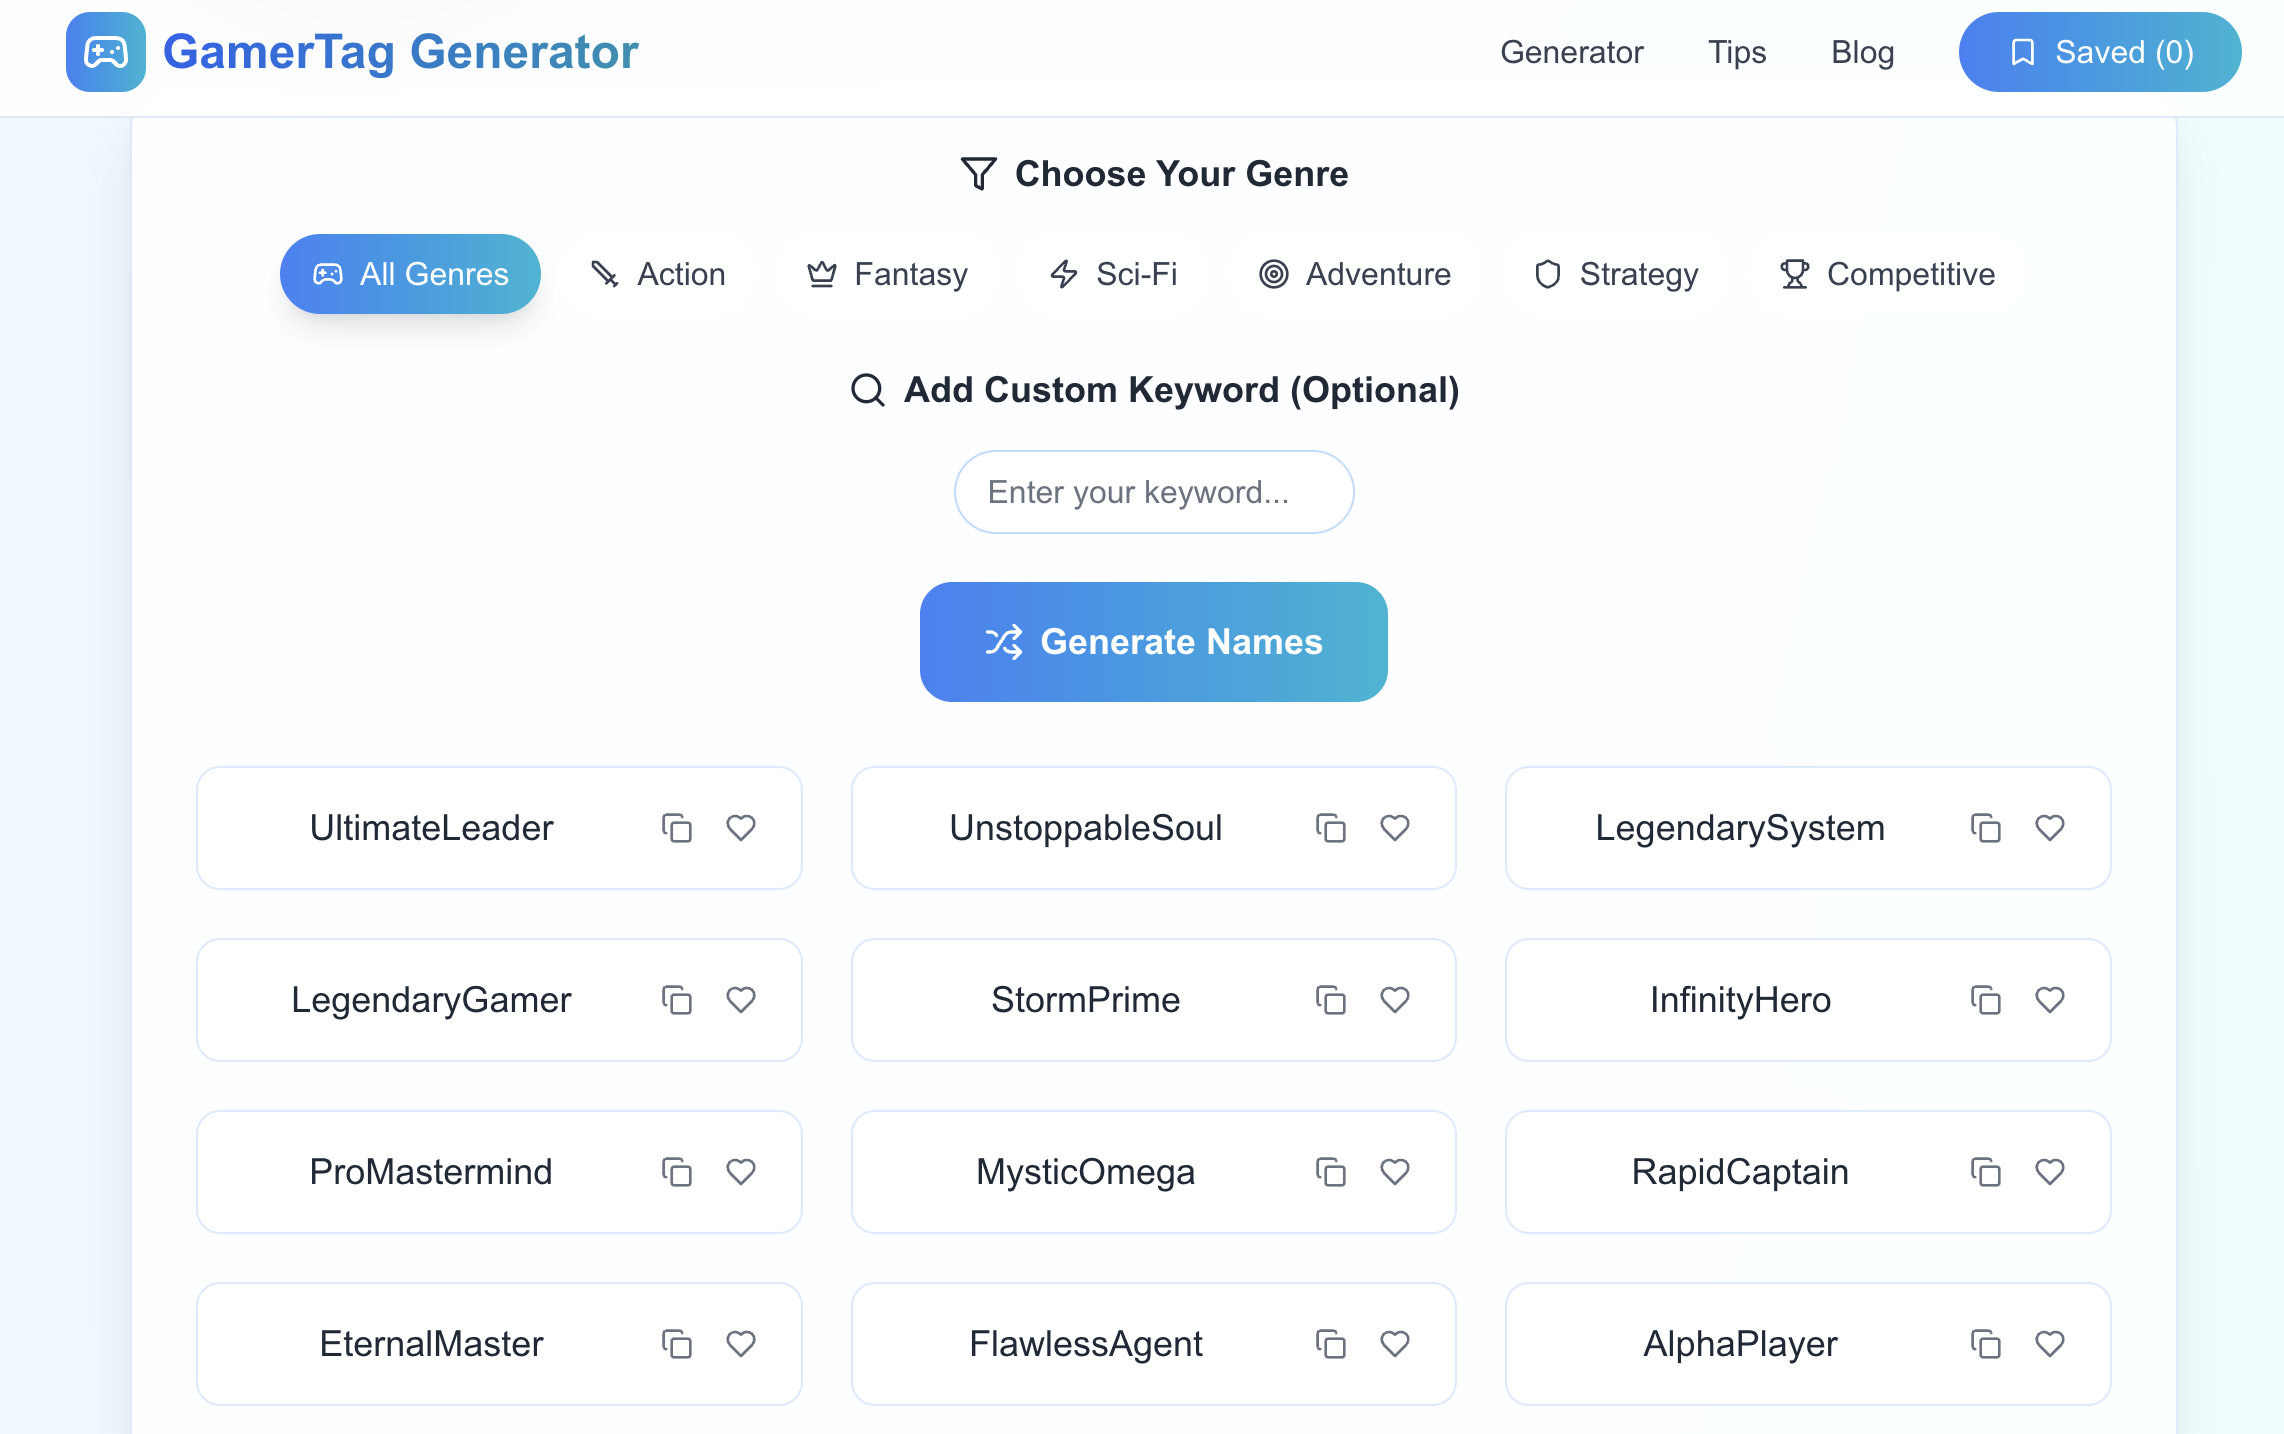This screenshot has width=2284, height=1434.
Task: Favorite the EternalMaster gamertag
Action: (x=741, y=1344)
